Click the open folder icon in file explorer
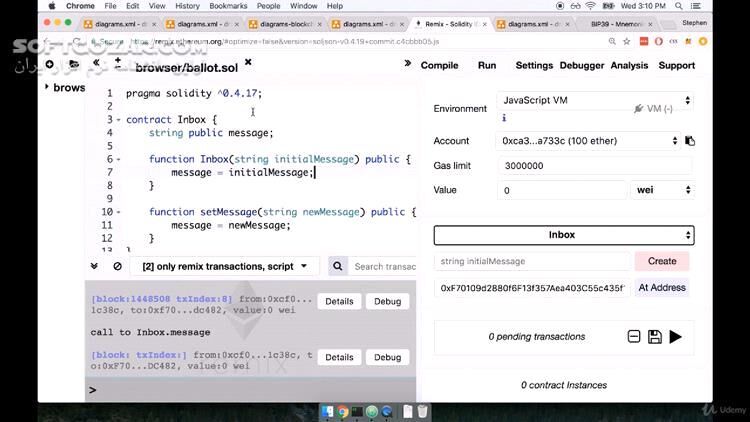750x422 pixels. (72, 64)
